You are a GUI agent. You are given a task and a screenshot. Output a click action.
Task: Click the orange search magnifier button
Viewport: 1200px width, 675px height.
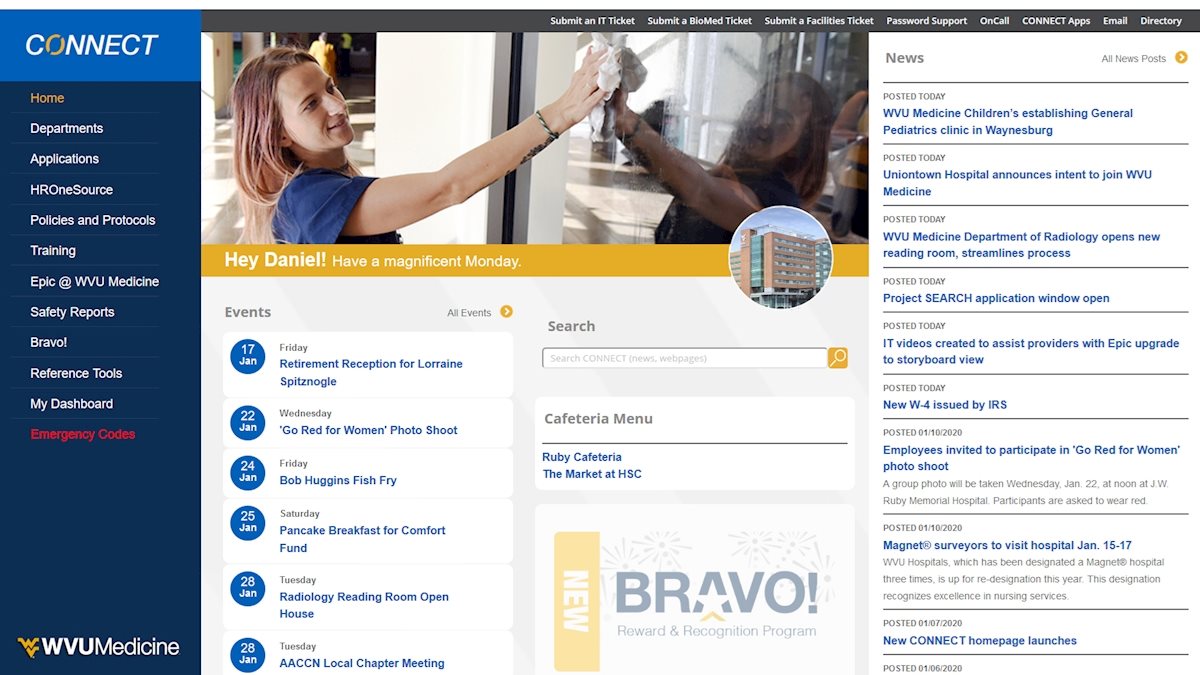(838, 358)
